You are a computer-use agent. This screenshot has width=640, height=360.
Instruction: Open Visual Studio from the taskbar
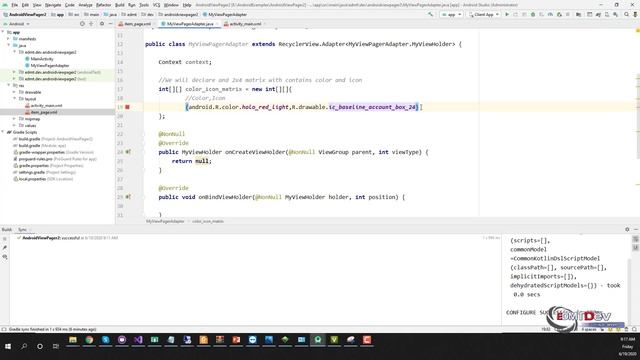[x=138, y=340]
